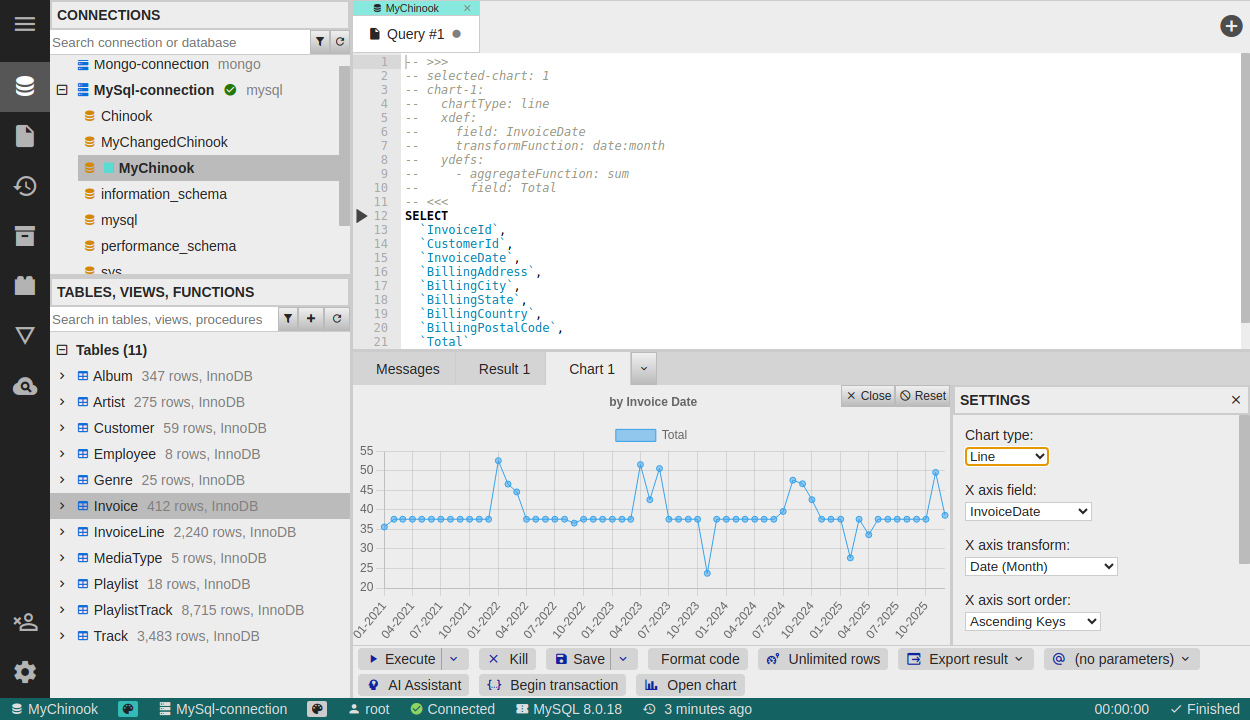Click the '3 minutes ago' status entry
1250x720 pixels.
[697, 709]
